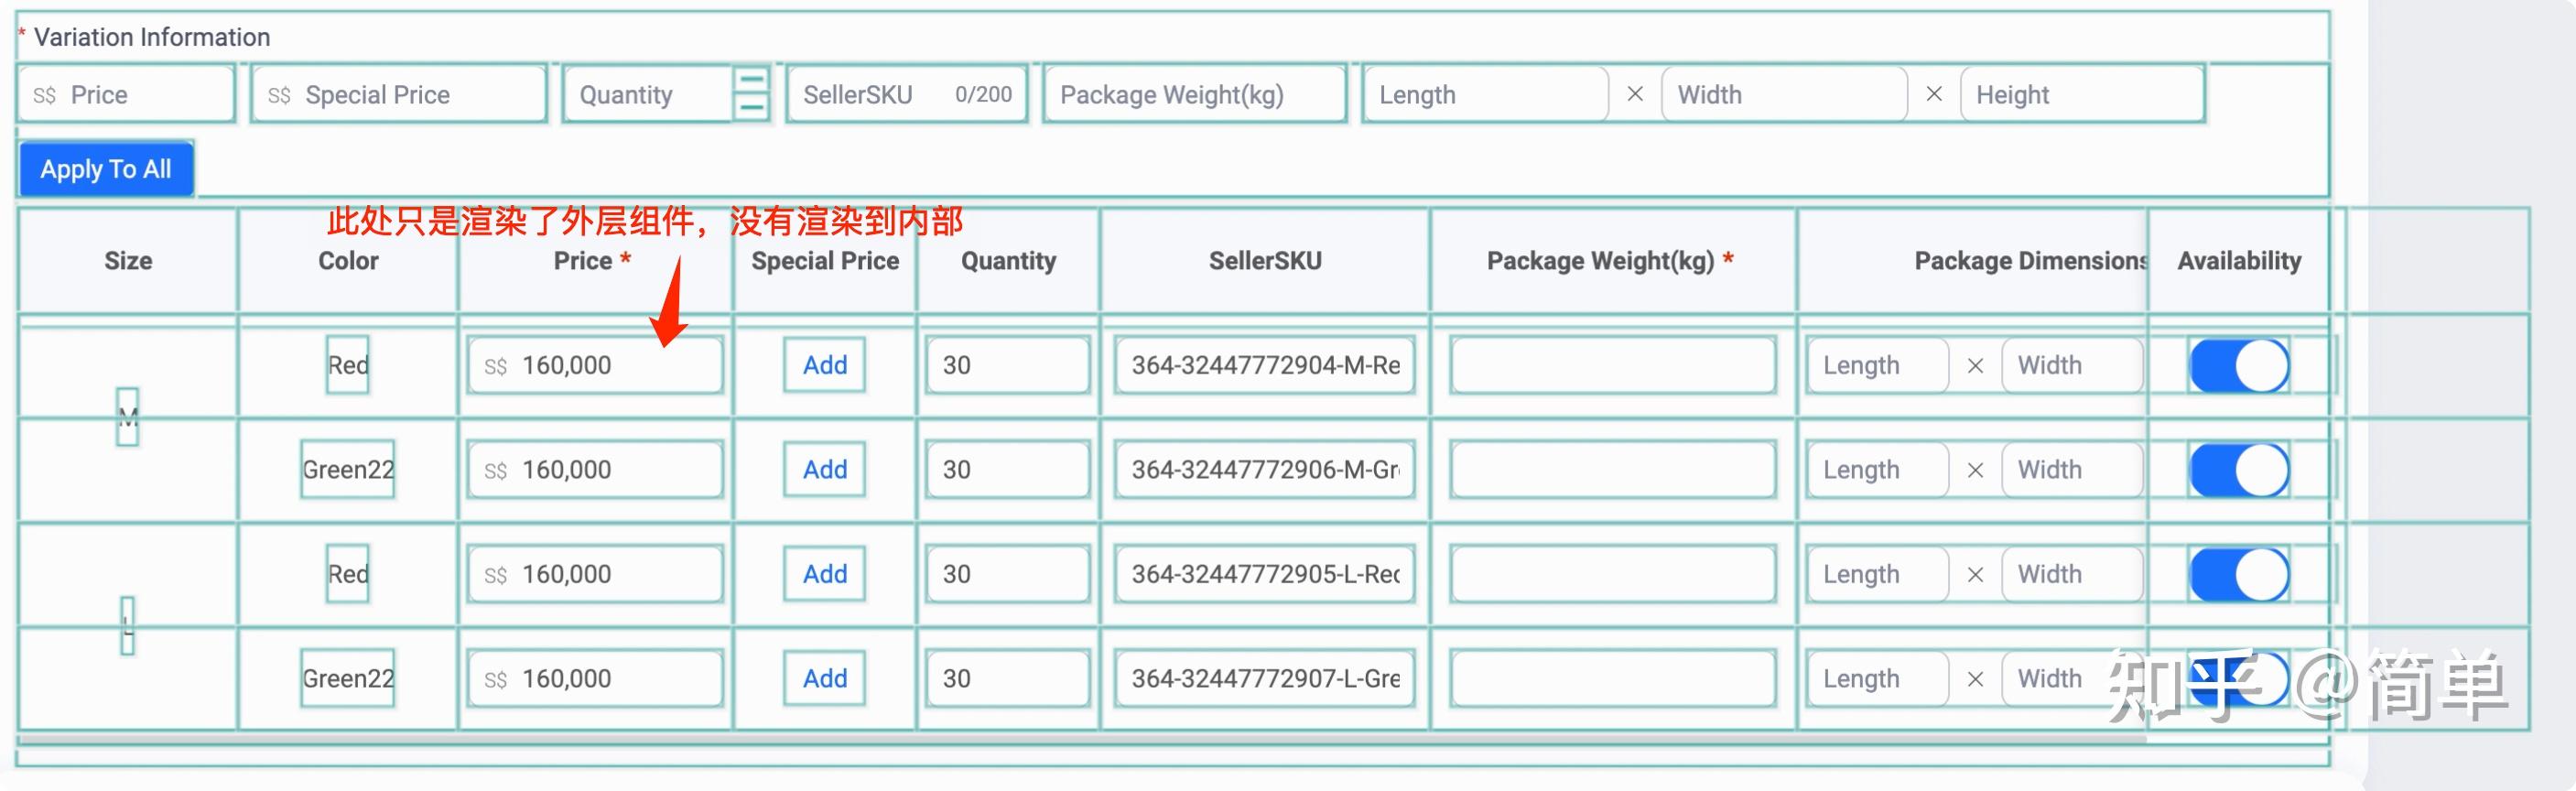Click the Availability column header
The width and height of the screenshot is (2576, 791).
tap(2239, 261)
